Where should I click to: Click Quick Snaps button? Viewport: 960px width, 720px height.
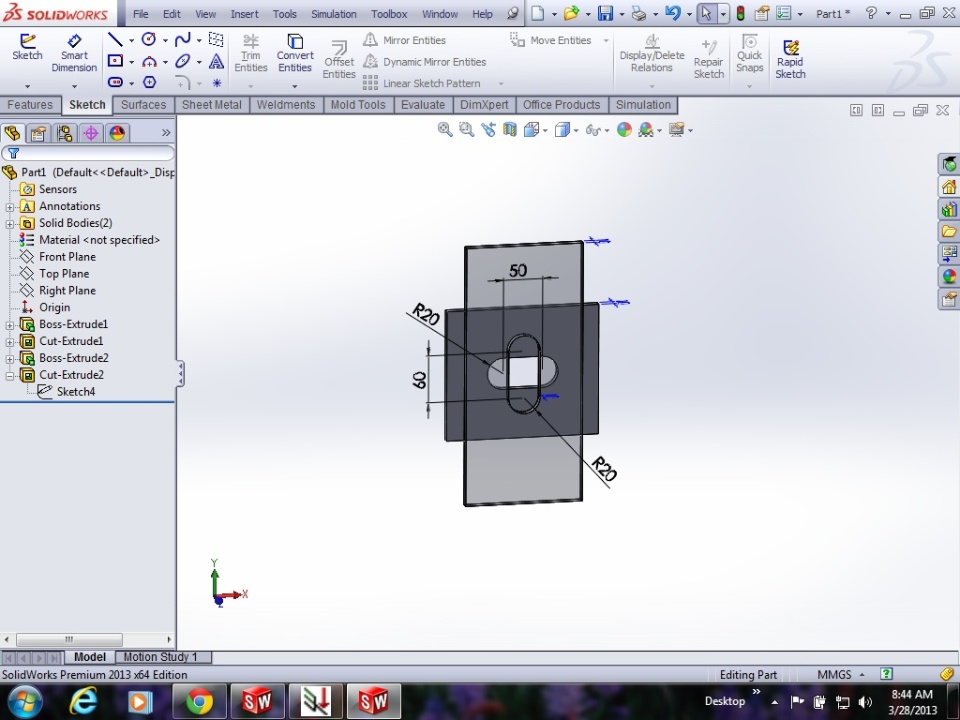[749, 53]
